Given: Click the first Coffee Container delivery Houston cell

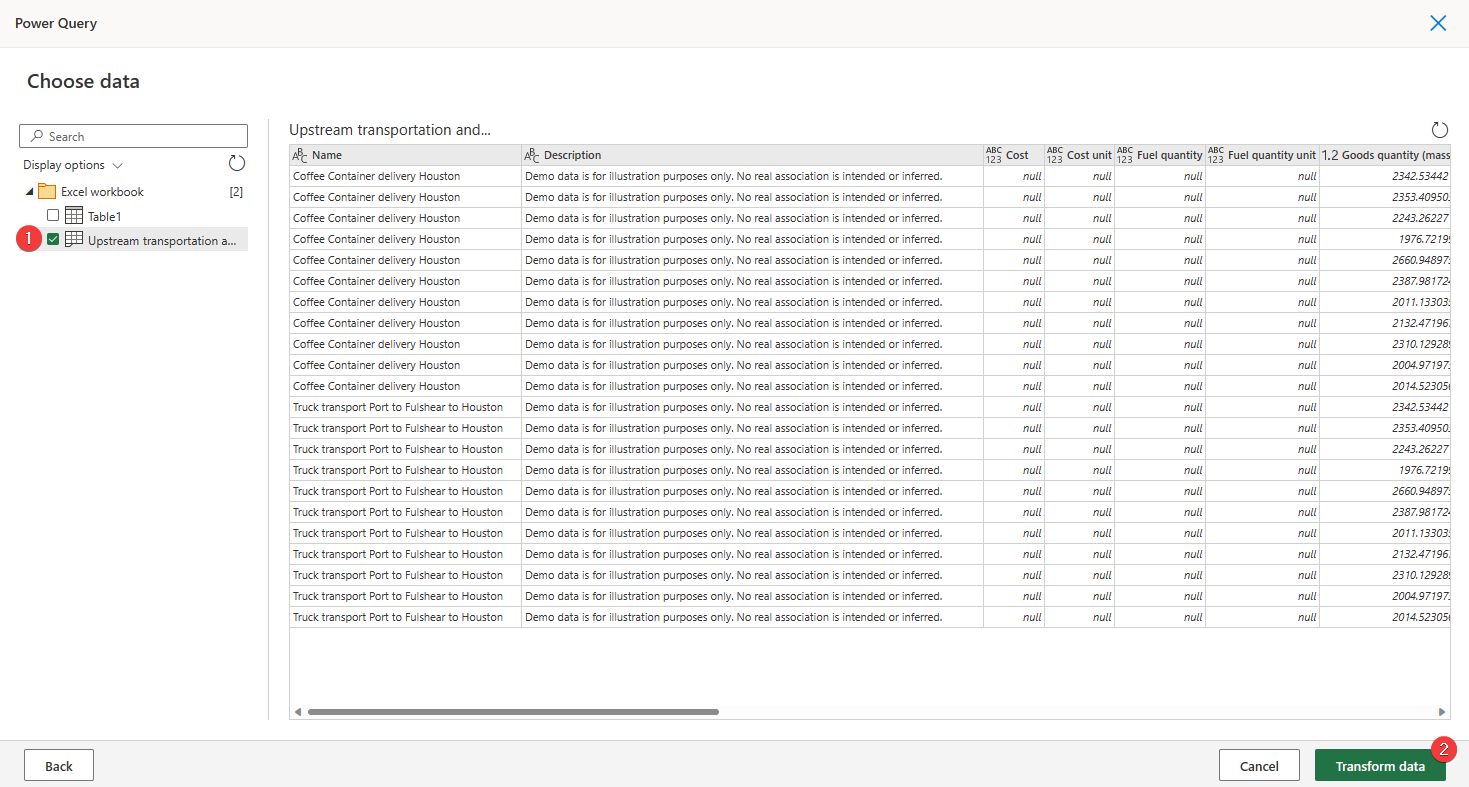Looking at the screenshot, I should click(405, 176).
